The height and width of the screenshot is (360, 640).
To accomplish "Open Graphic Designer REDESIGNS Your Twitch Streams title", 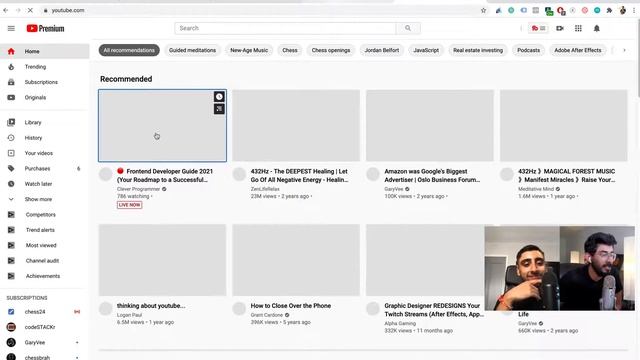I will coord(434,310).
